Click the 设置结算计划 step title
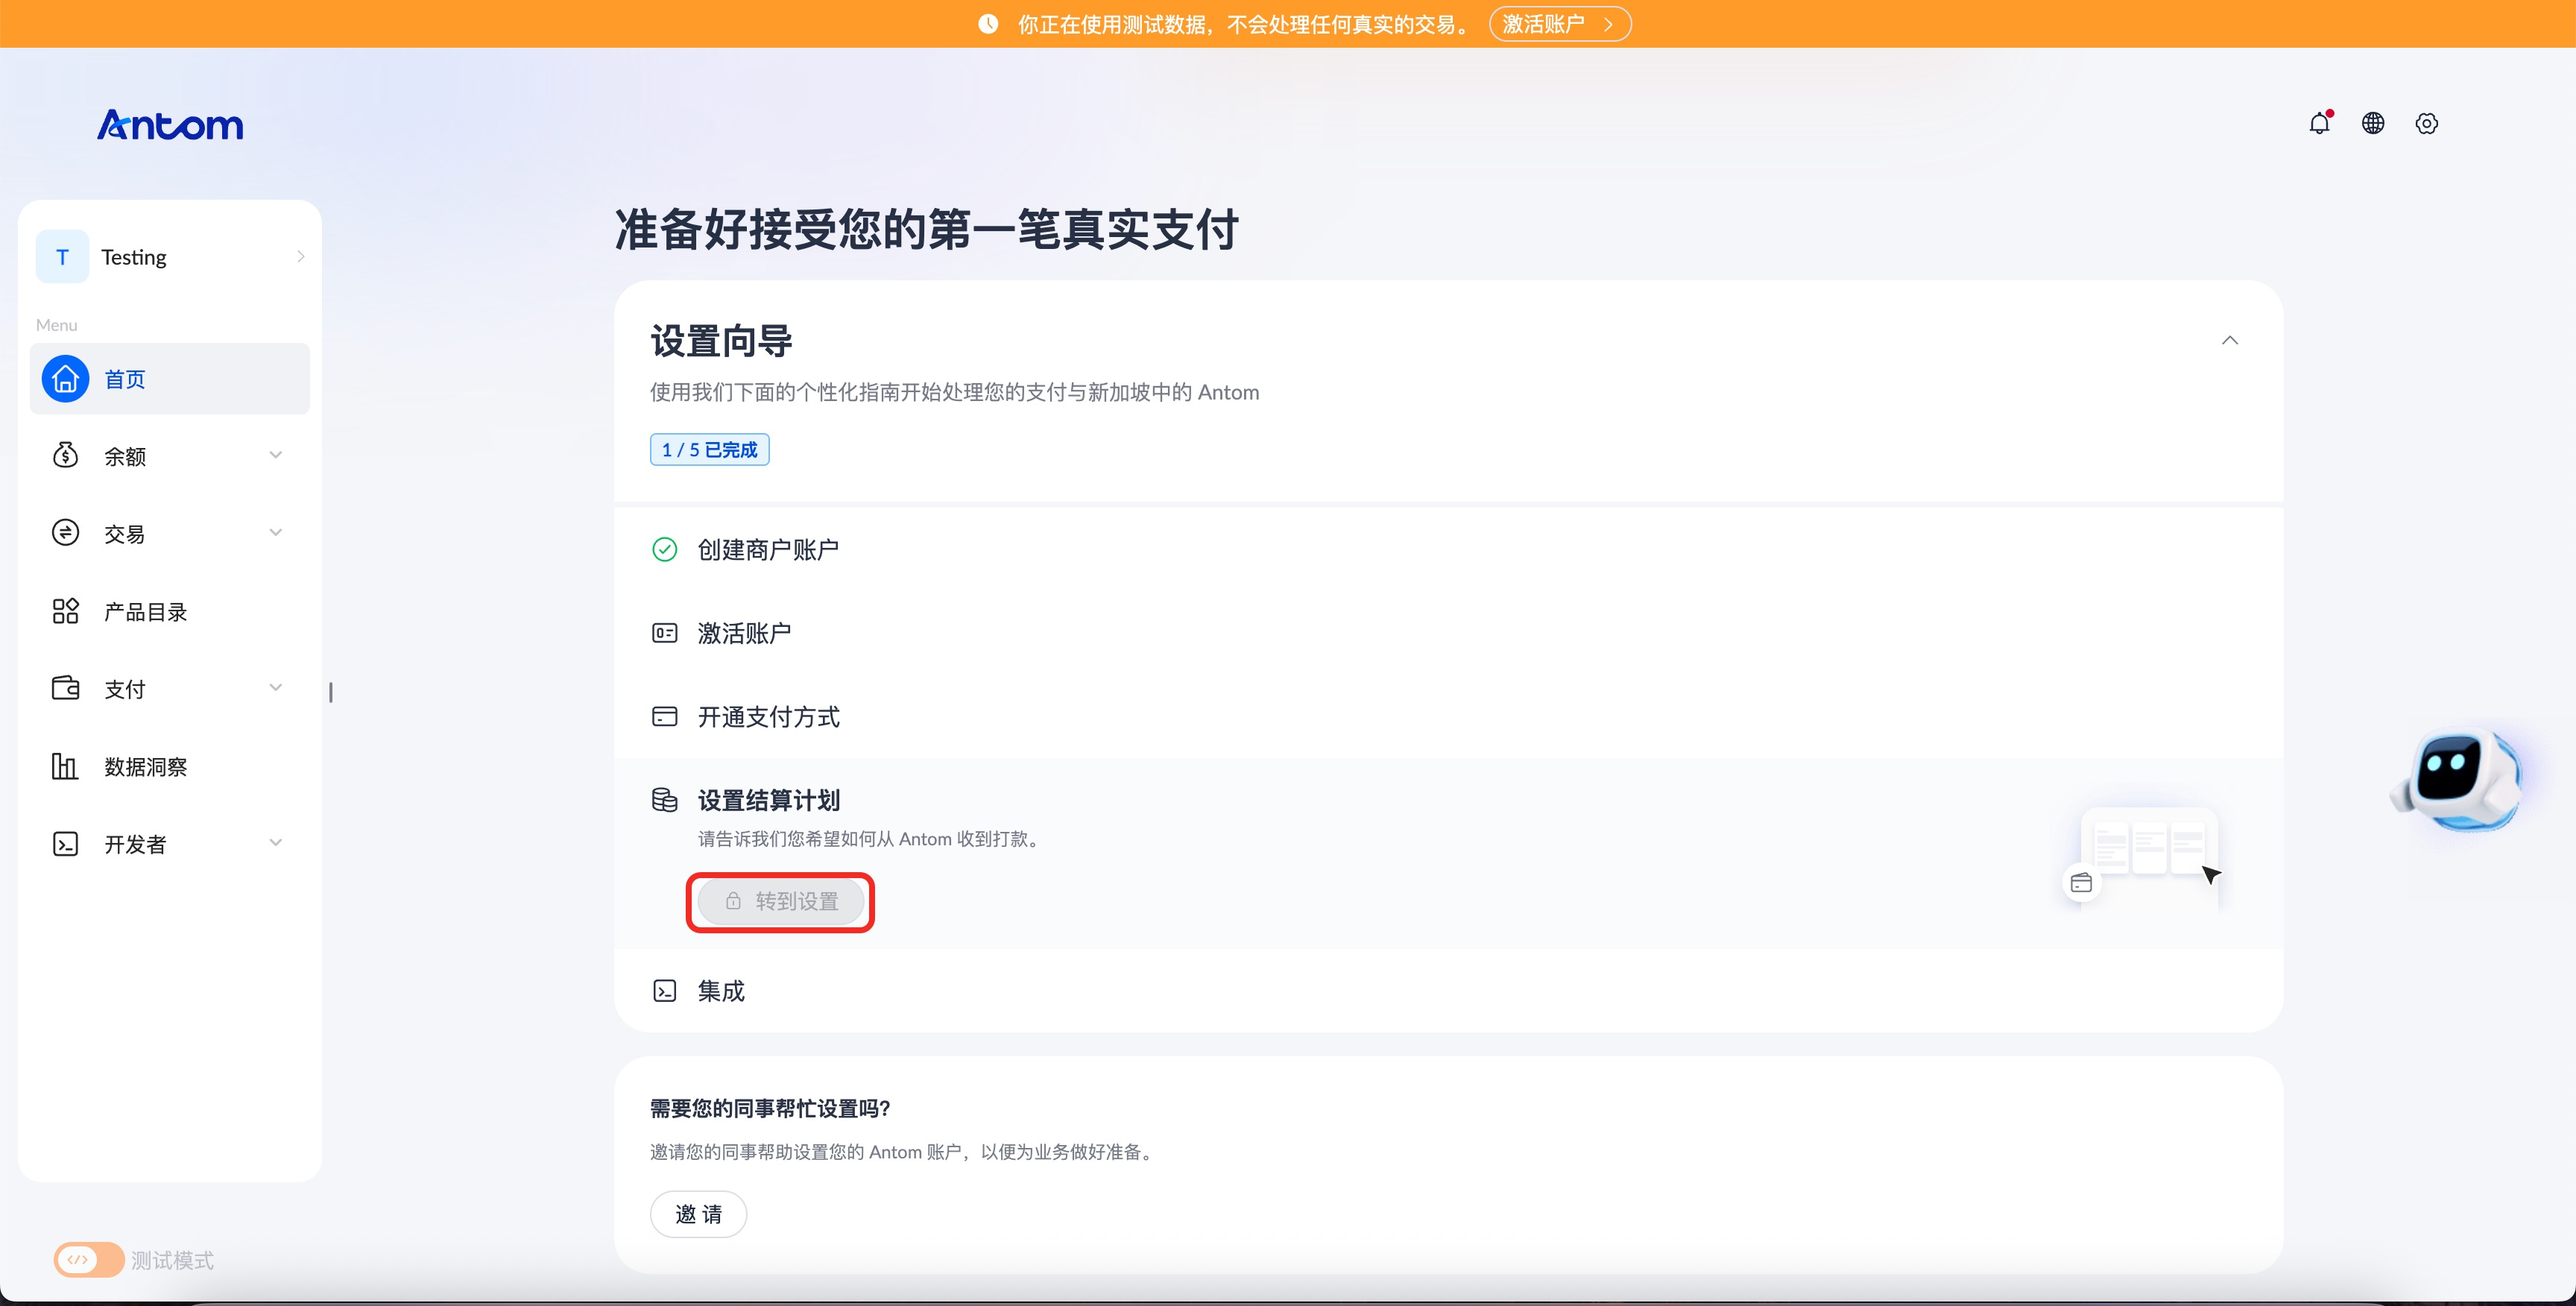 768,800
